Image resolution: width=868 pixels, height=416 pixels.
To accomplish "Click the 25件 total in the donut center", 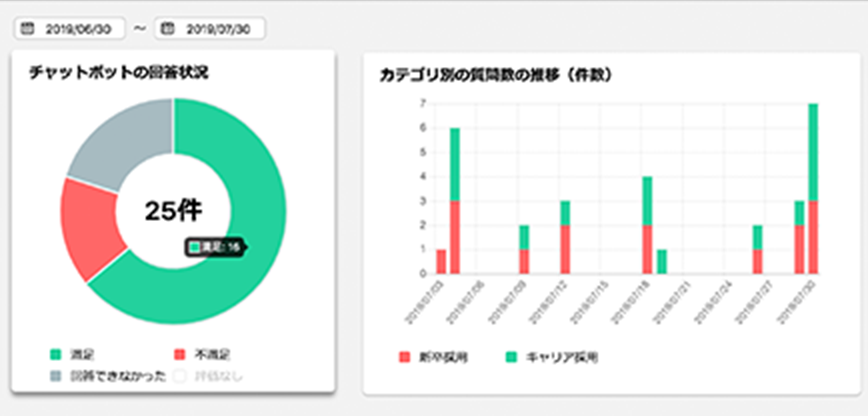I will (173, 210).
